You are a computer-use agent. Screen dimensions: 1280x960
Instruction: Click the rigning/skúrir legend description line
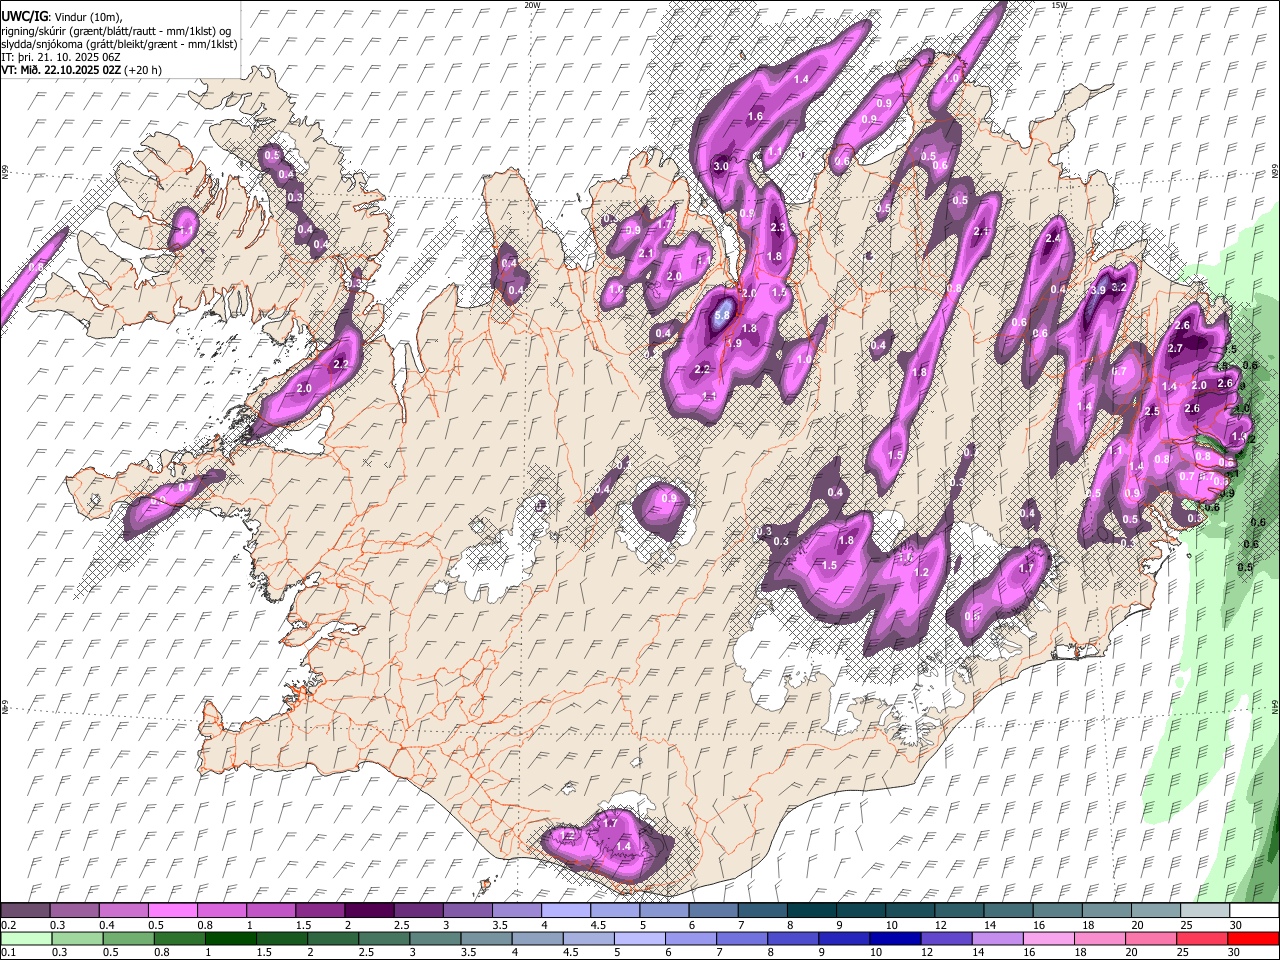tap(117, 30)
